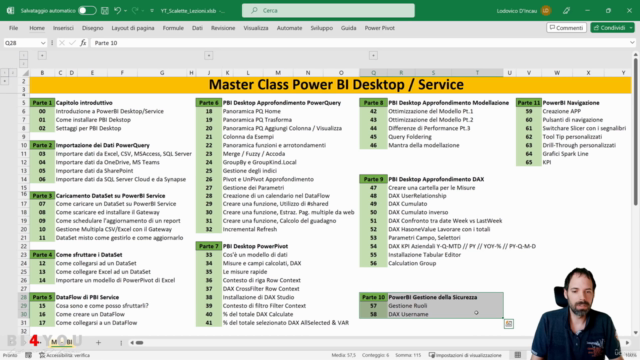This screenshot has width=640, height=360.
Task: Click the horizontal scrollbar right arrow
Action: click(x=627, y=342)
